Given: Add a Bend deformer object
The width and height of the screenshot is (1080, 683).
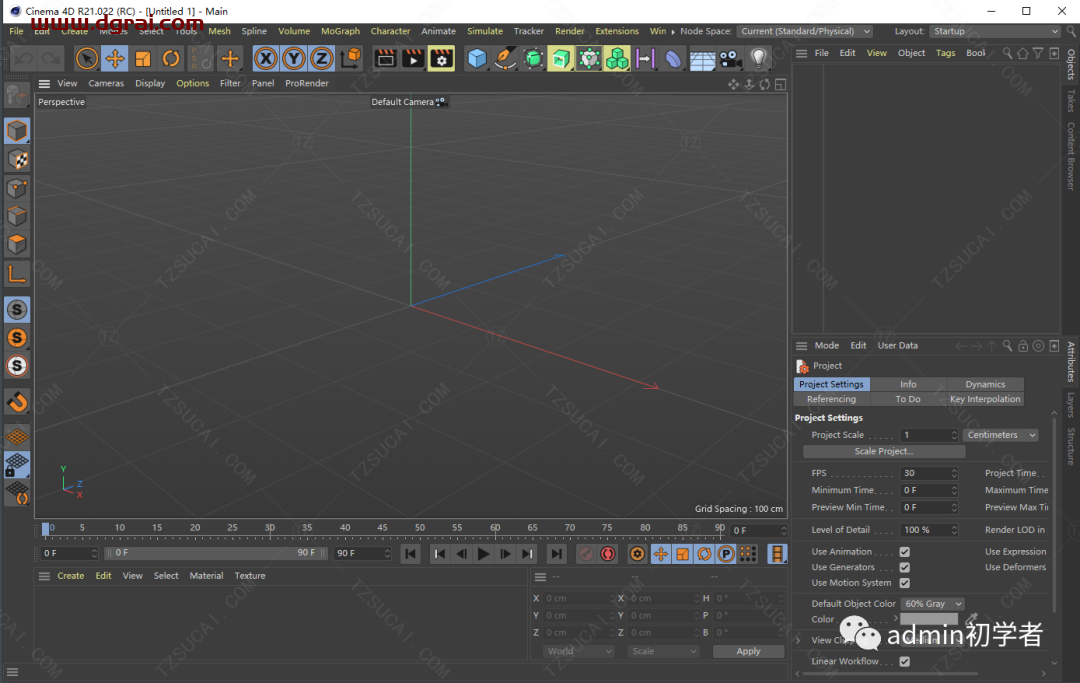Looking at the screenshot, I should tap(673, 59).
